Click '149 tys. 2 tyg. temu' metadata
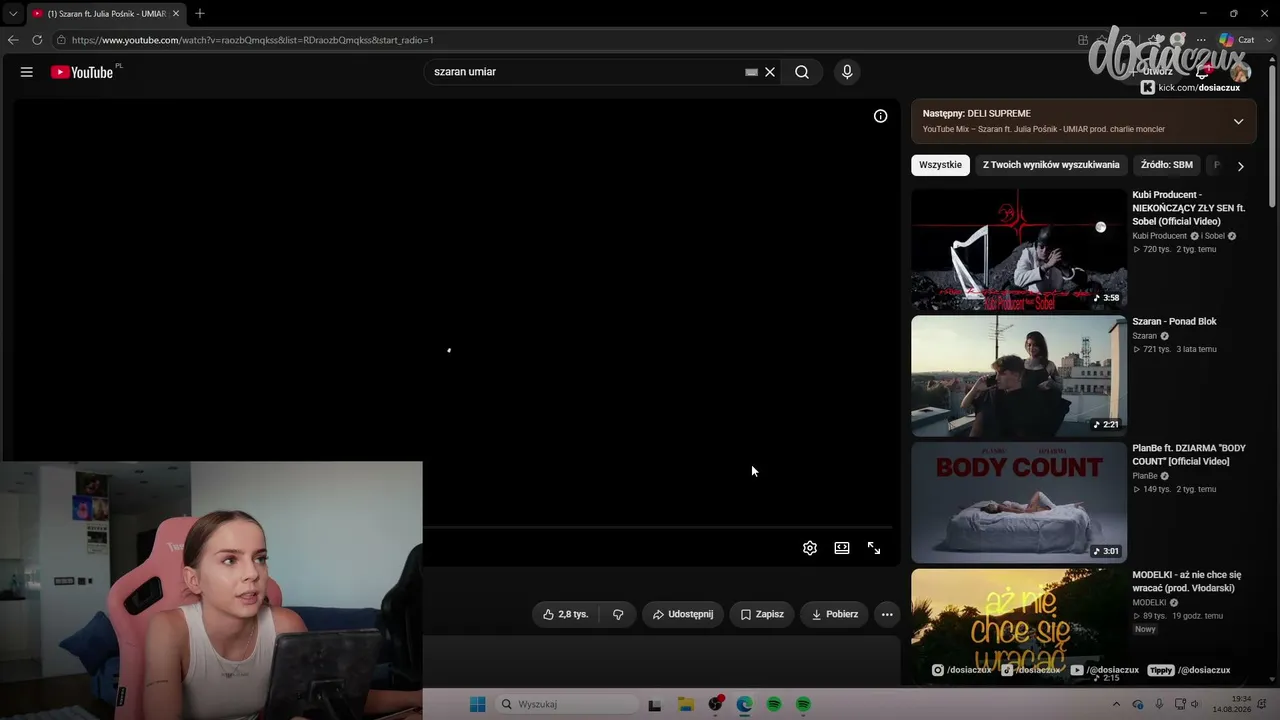1280x720 pixels. point(1175,489)
